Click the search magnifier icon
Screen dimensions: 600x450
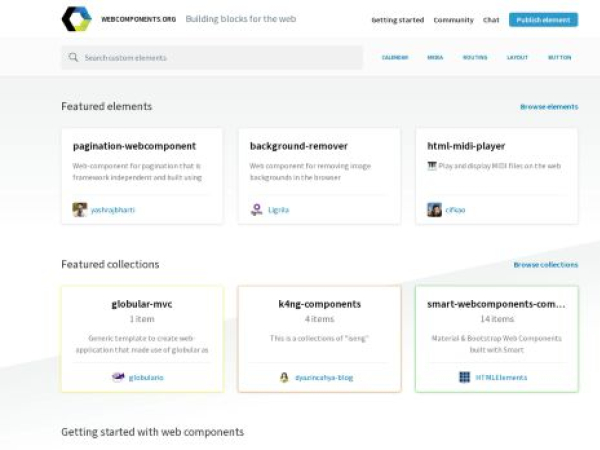[73, 57]
